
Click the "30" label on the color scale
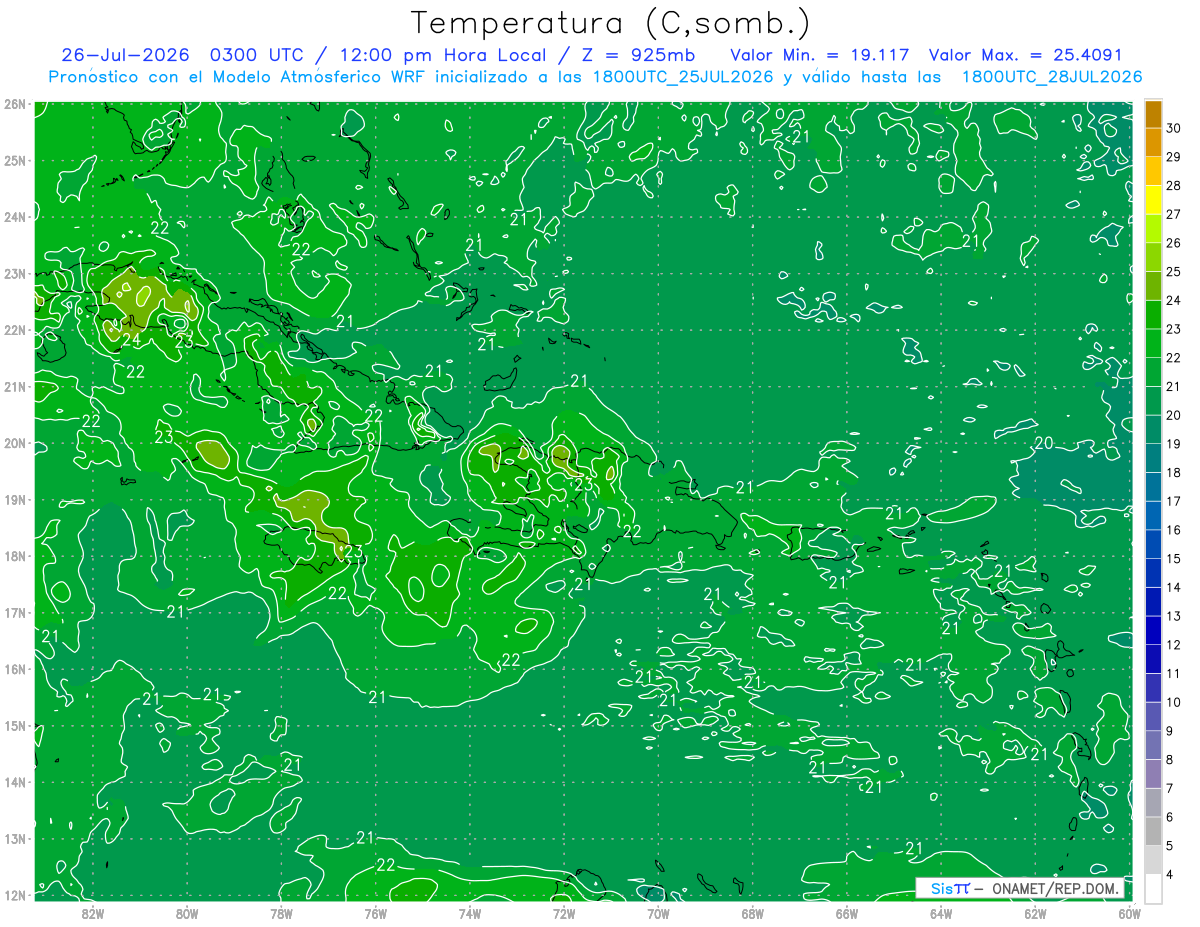(1174, 128)
